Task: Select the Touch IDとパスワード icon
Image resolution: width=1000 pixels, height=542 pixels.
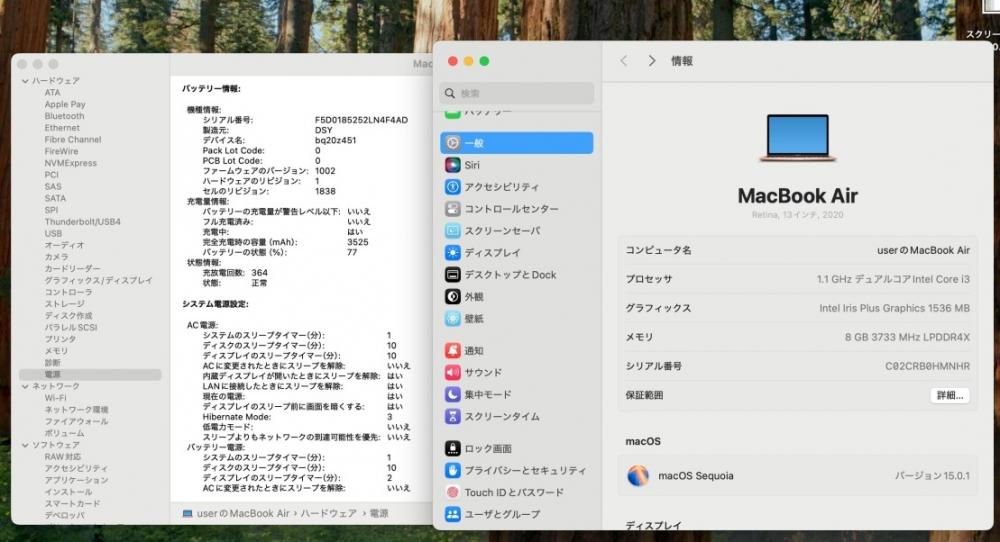Action: coord(453,492)
